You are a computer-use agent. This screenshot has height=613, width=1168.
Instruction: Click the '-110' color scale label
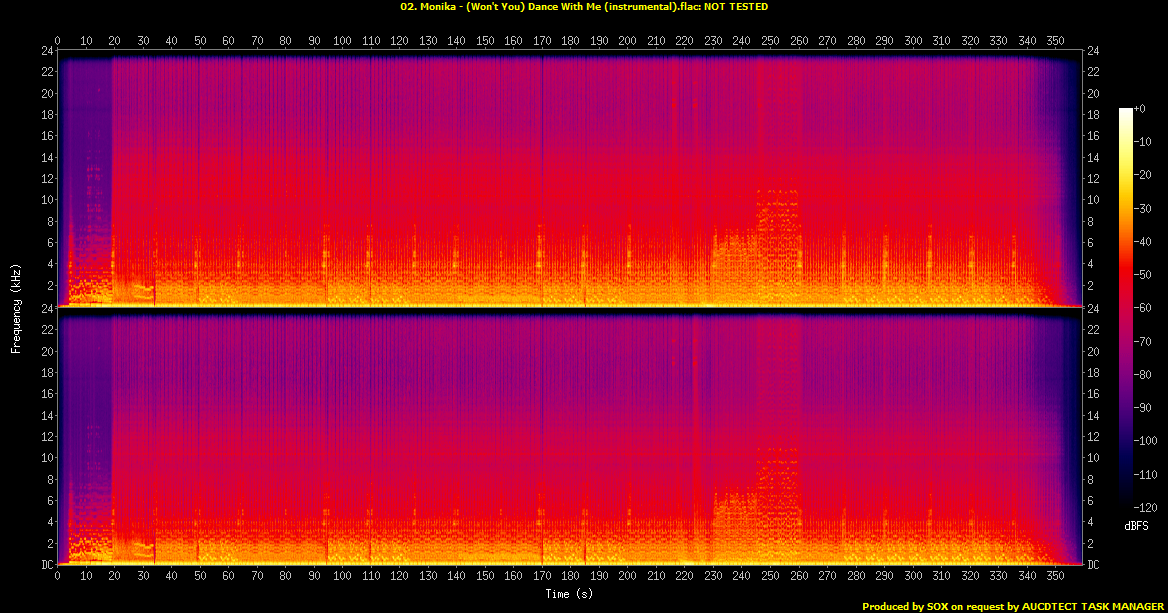1146,474
